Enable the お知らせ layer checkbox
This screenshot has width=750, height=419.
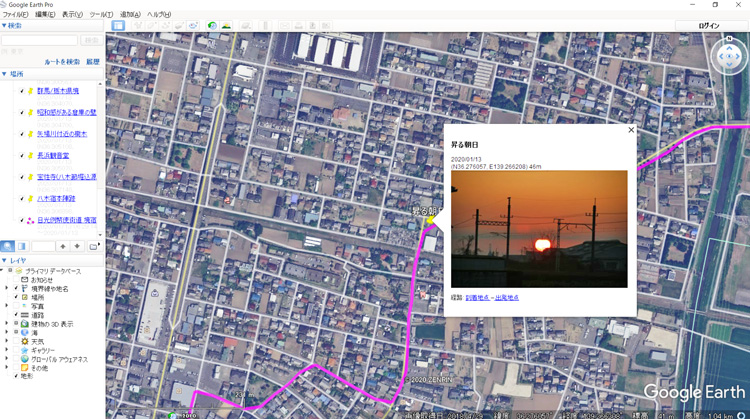16,280
